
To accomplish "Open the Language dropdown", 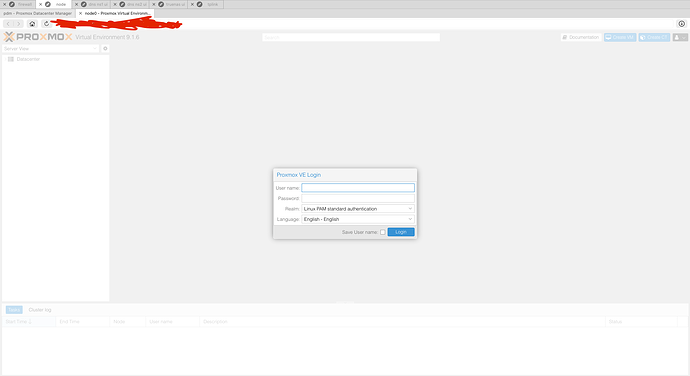I will (358, 219).
